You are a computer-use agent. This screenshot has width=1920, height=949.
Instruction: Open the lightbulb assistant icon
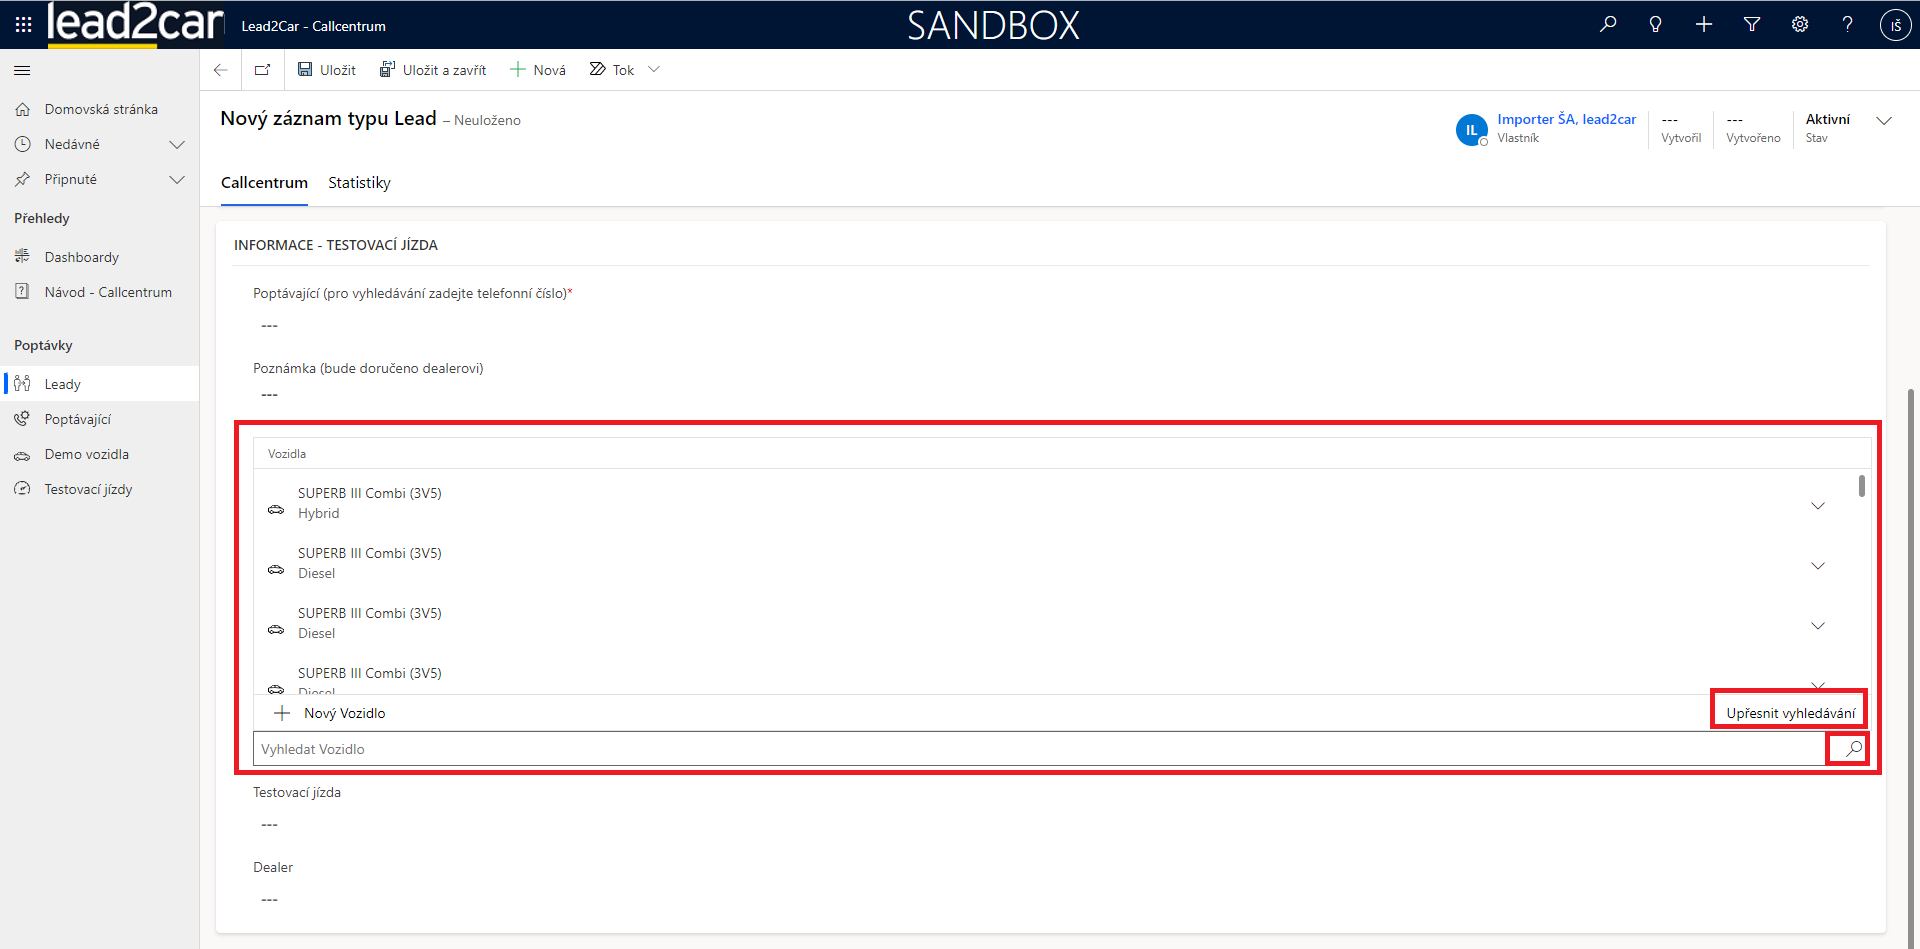click(1656, 25)
